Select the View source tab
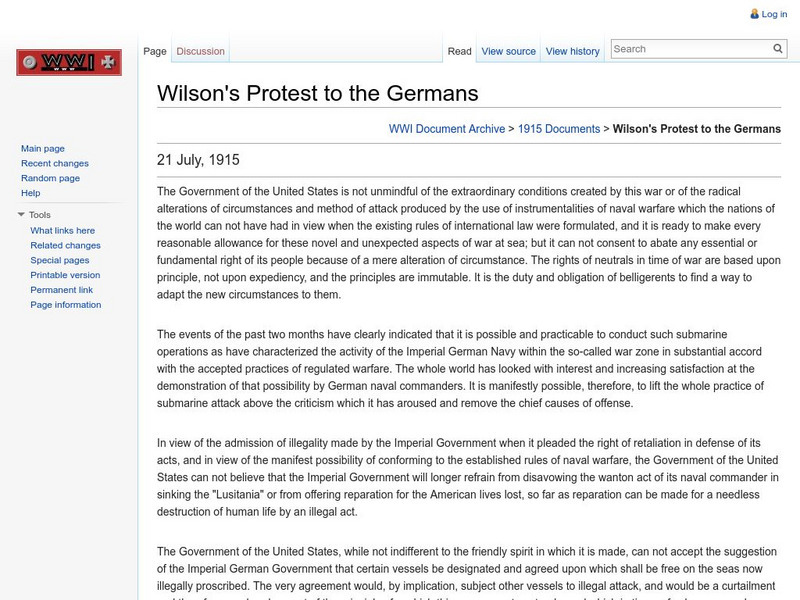 coord(509,50)
